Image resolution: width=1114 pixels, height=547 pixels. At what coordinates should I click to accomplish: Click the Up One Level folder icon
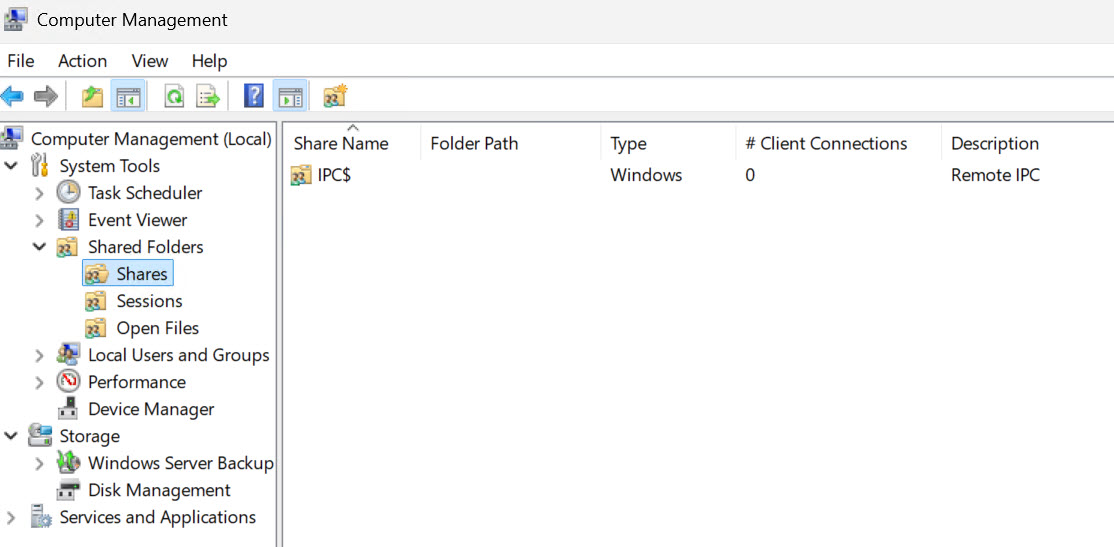coord(92,96)
